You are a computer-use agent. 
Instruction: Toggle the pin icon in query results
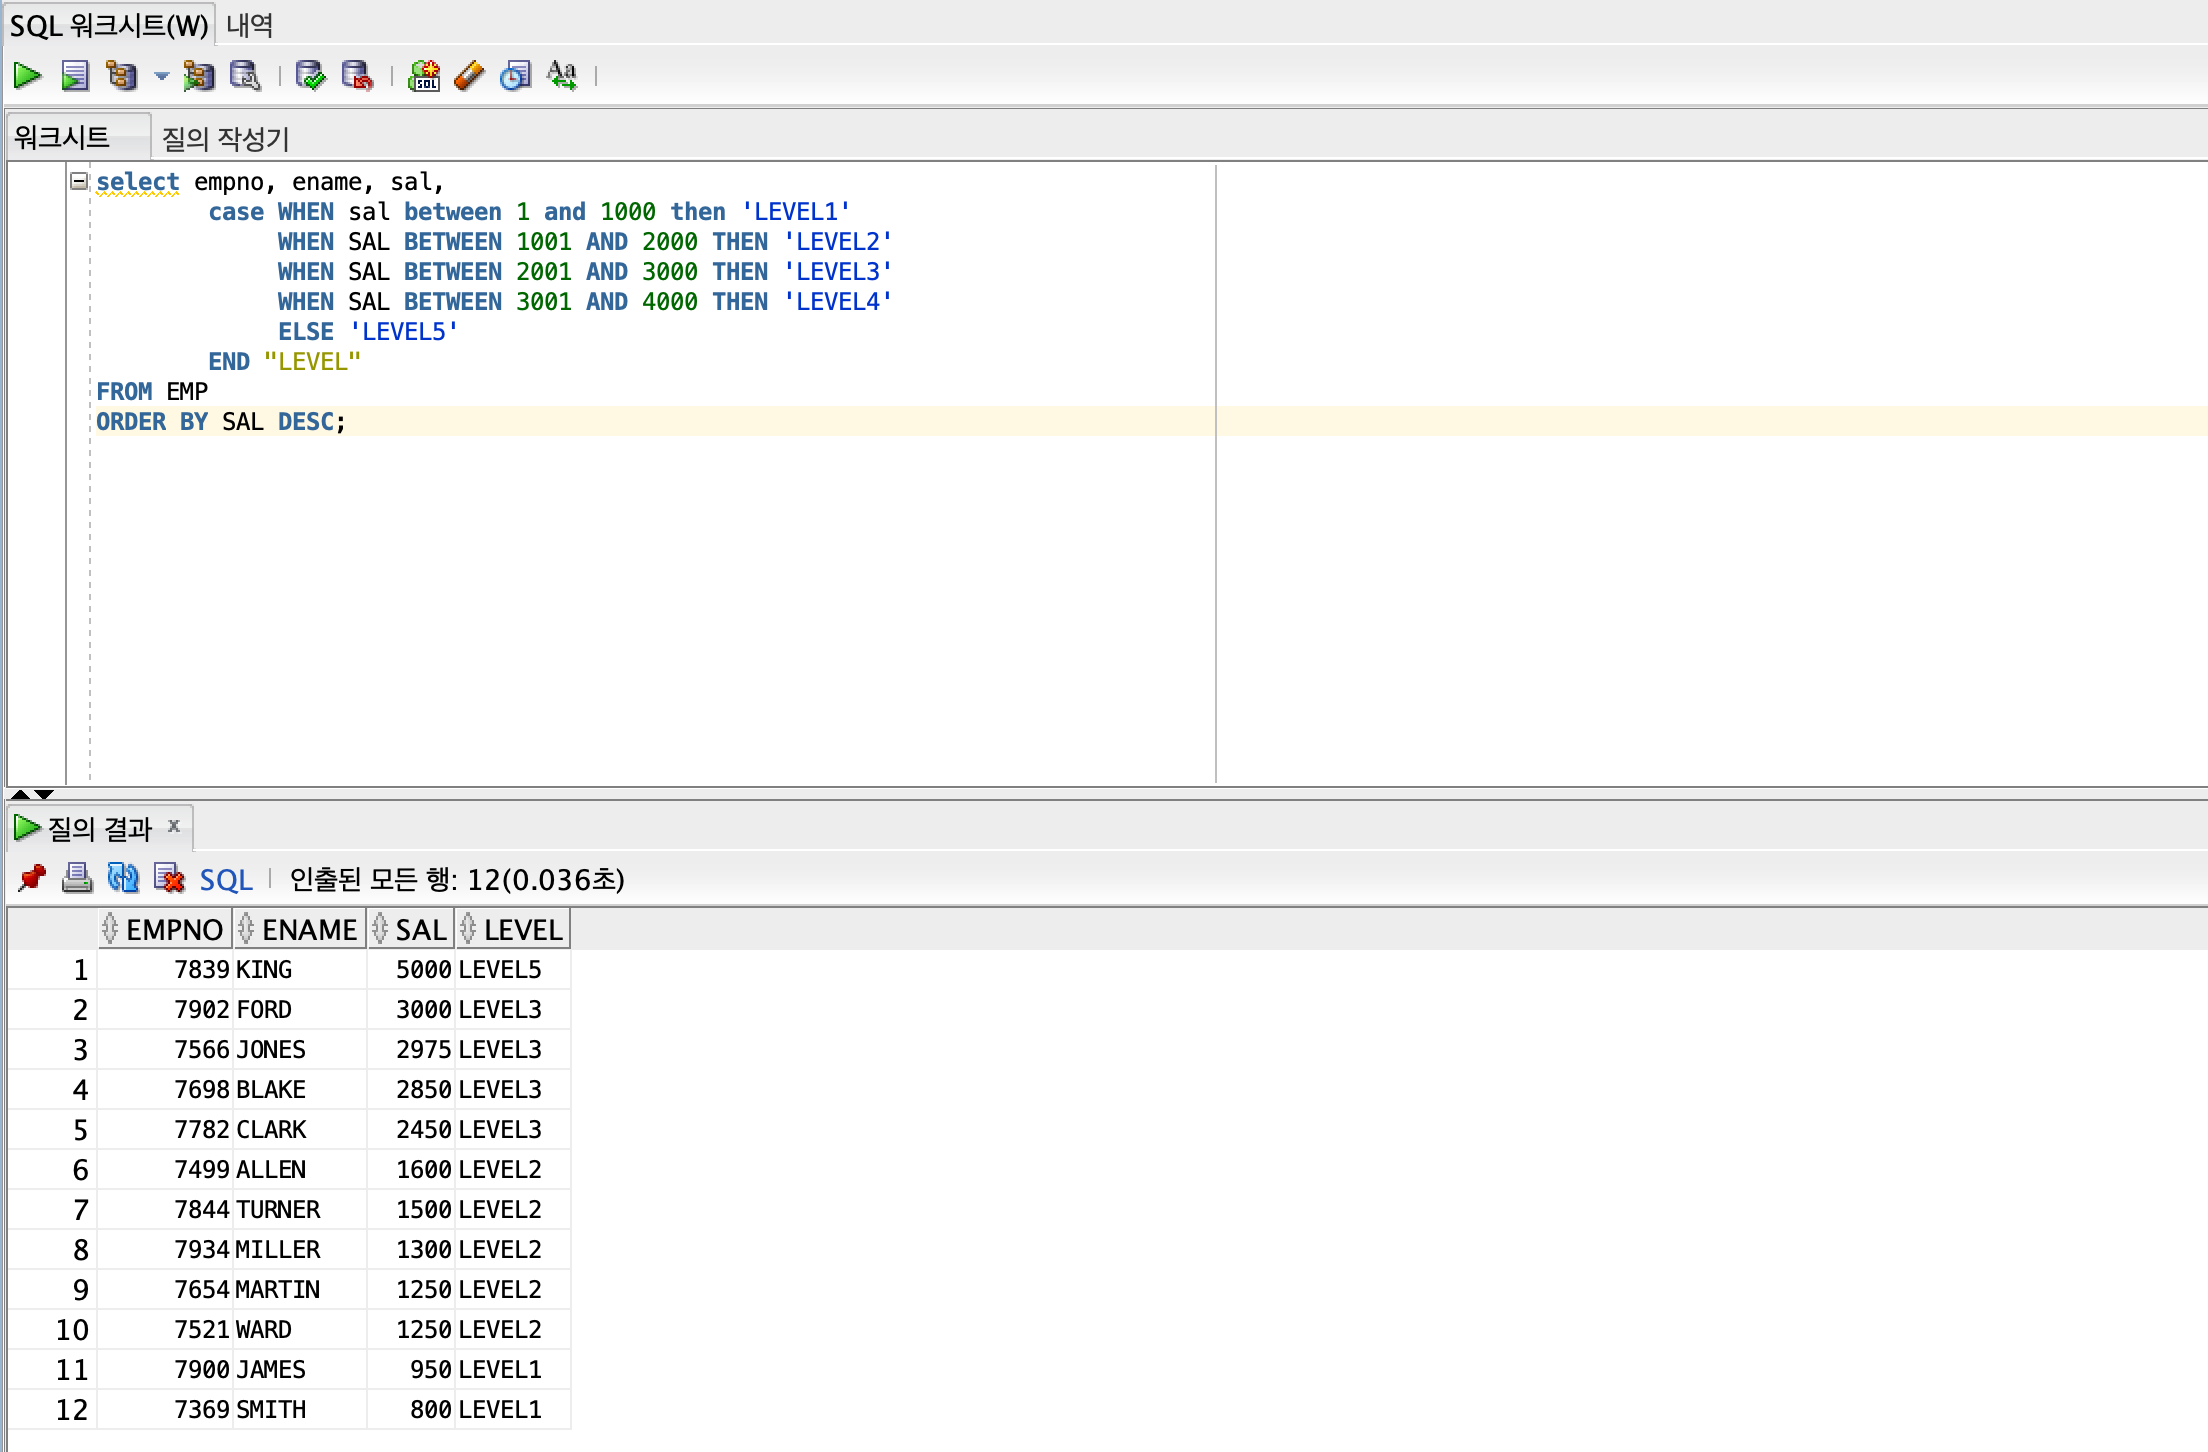click(x=32, y=879)
